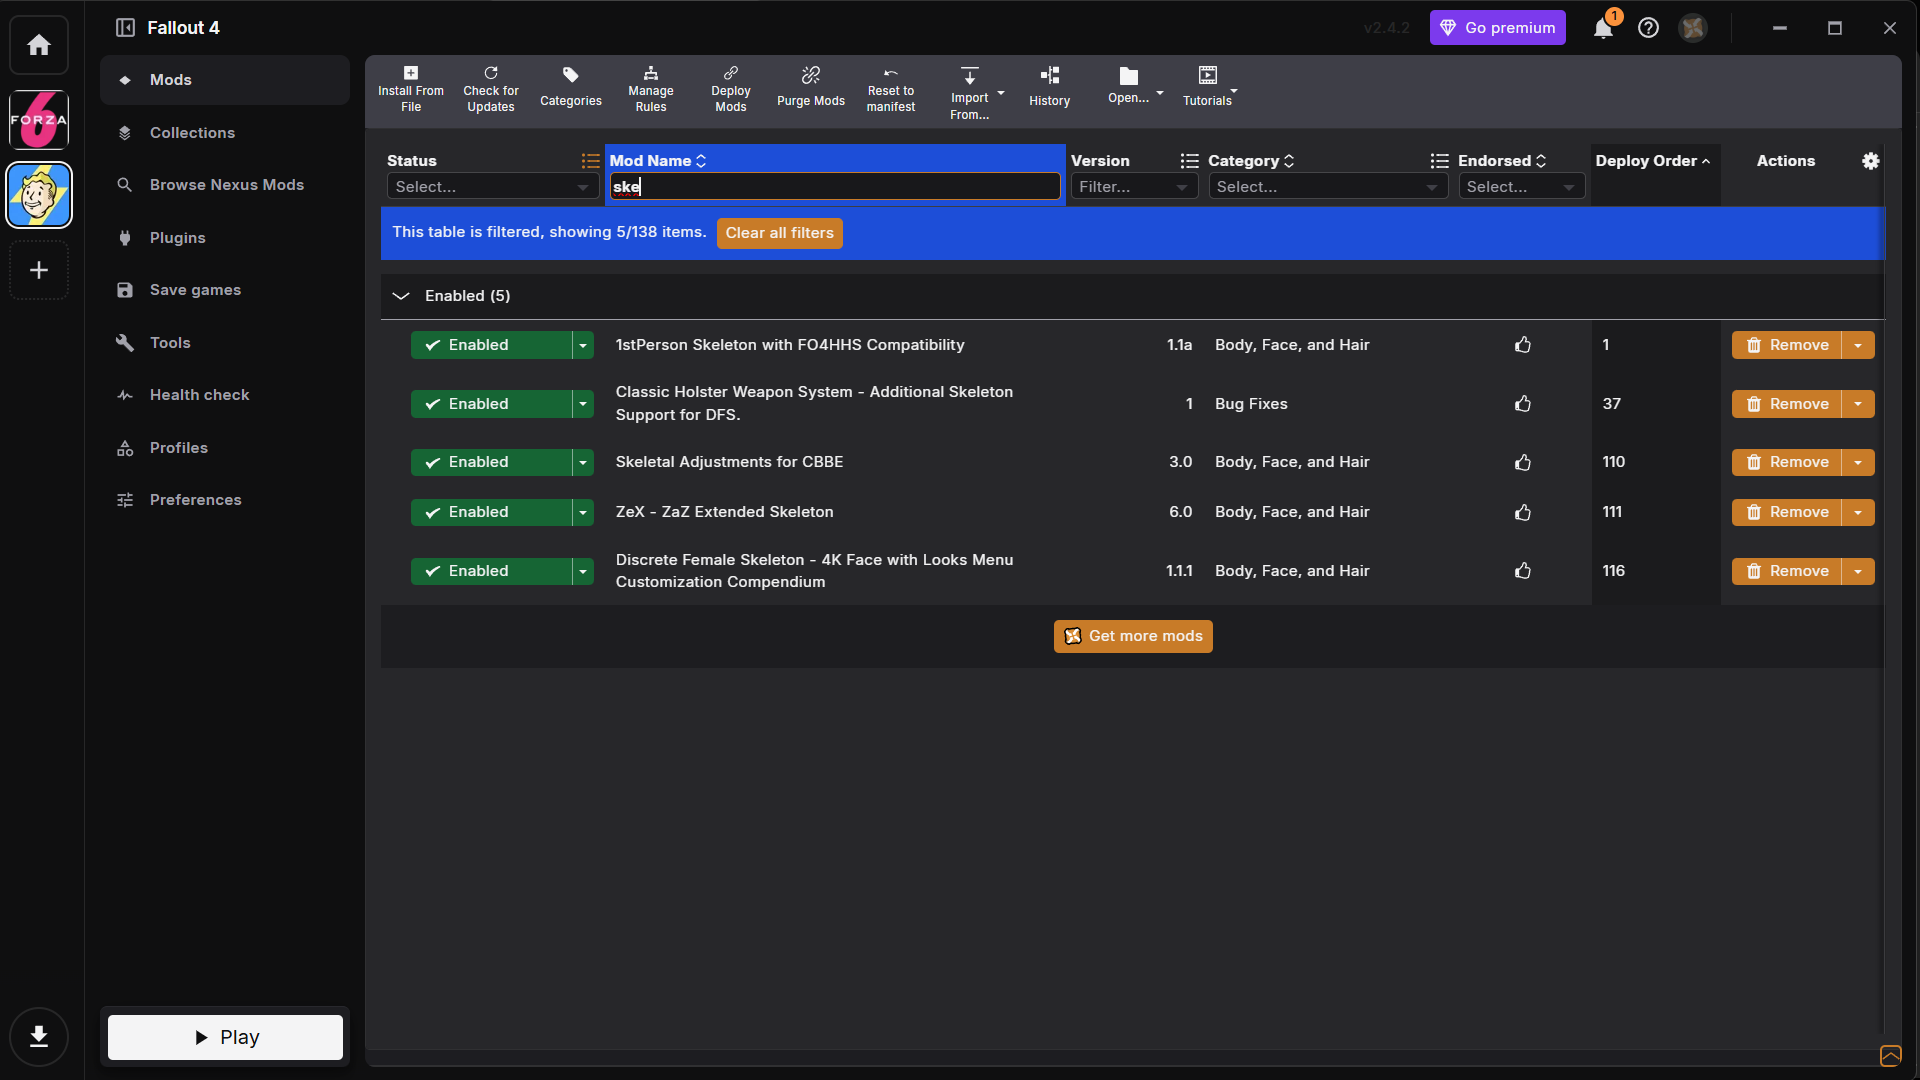
Task: Endorse Skeletal Adjustments for CBBE mod
Action: coord(1523,462)
